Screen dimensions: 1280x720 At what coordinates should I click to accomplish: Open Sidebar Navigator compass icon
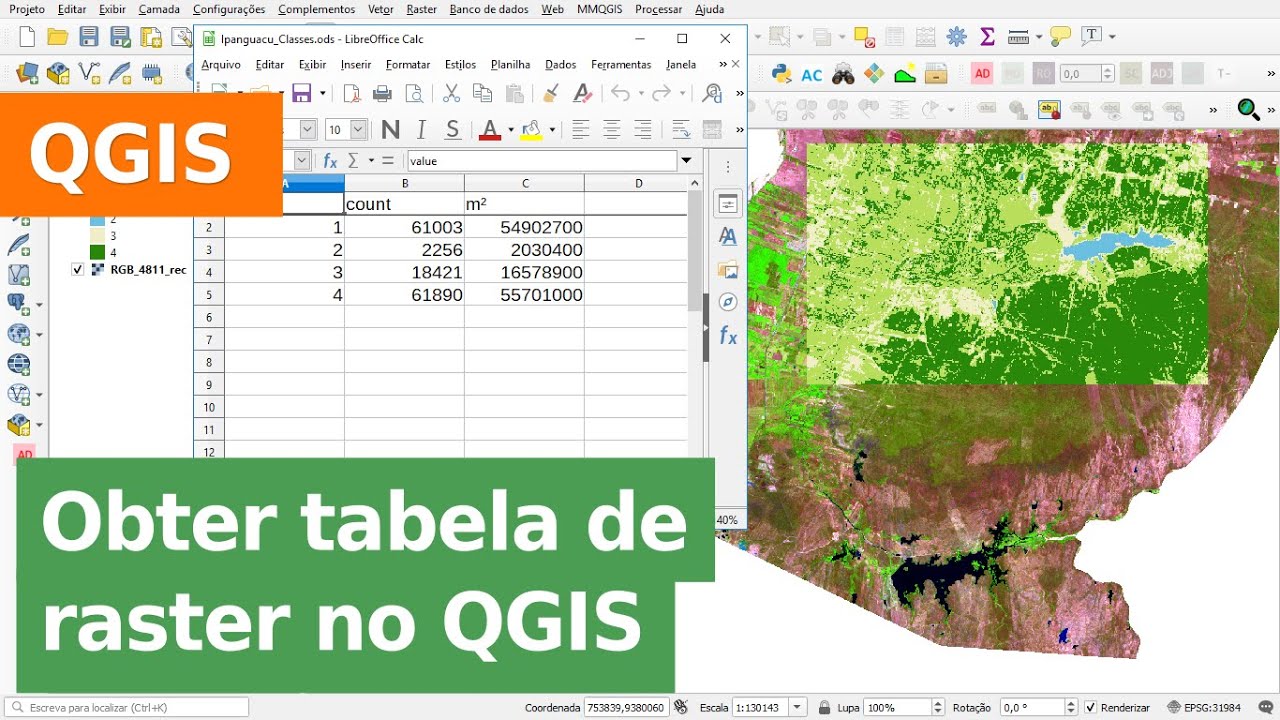click(728, 302)
